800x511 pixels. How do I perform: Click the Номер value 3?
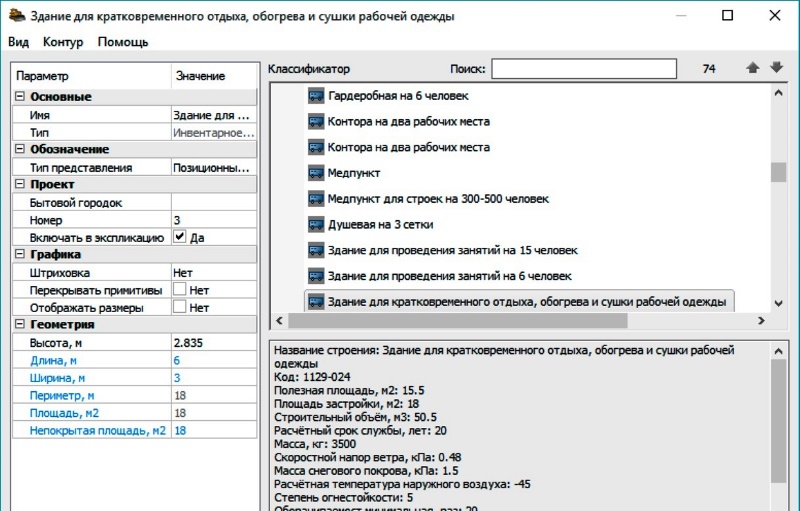pyautogui.click(x=214, y=220)
